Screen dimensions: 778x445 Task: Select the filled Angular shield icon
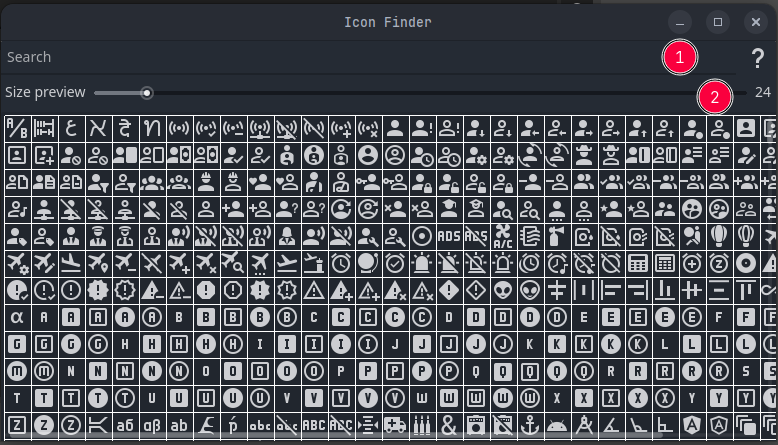click(692, 425)
